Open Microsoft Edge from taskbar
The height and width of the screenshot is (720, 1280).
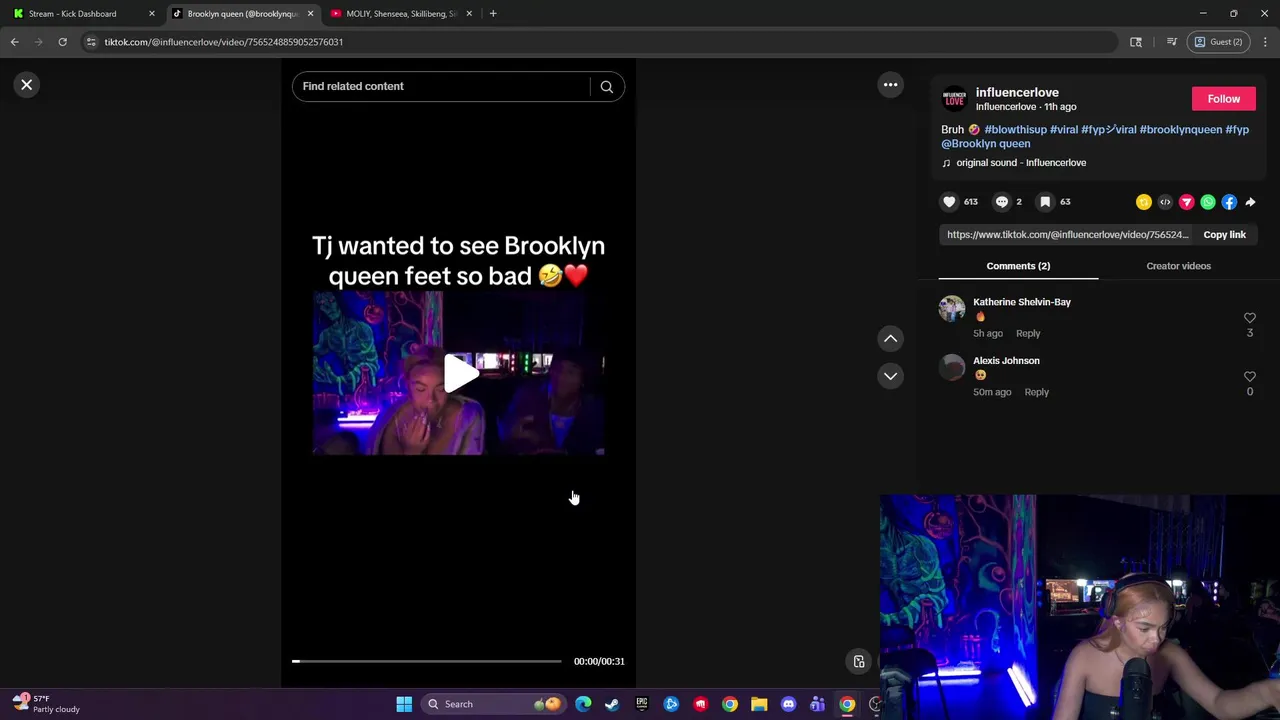coord(583,704)
